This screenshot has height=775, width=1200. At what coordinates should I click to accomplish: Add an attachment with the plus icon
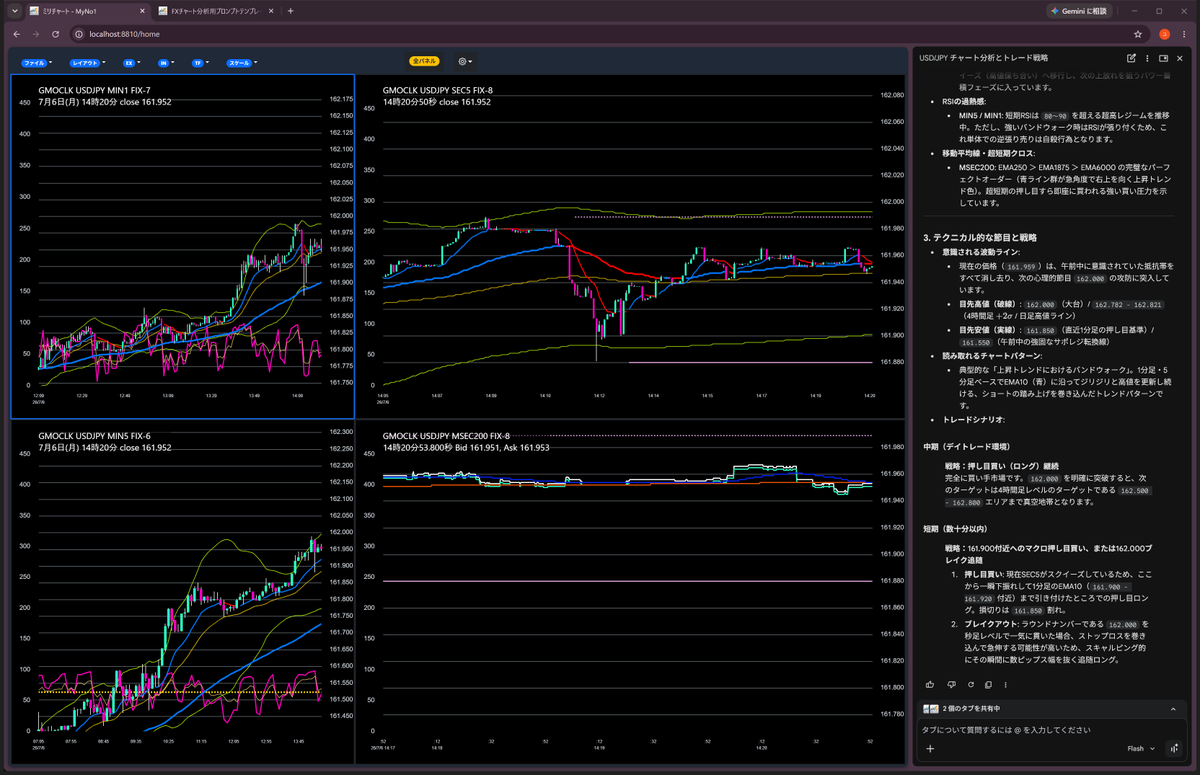click(930, 748)
